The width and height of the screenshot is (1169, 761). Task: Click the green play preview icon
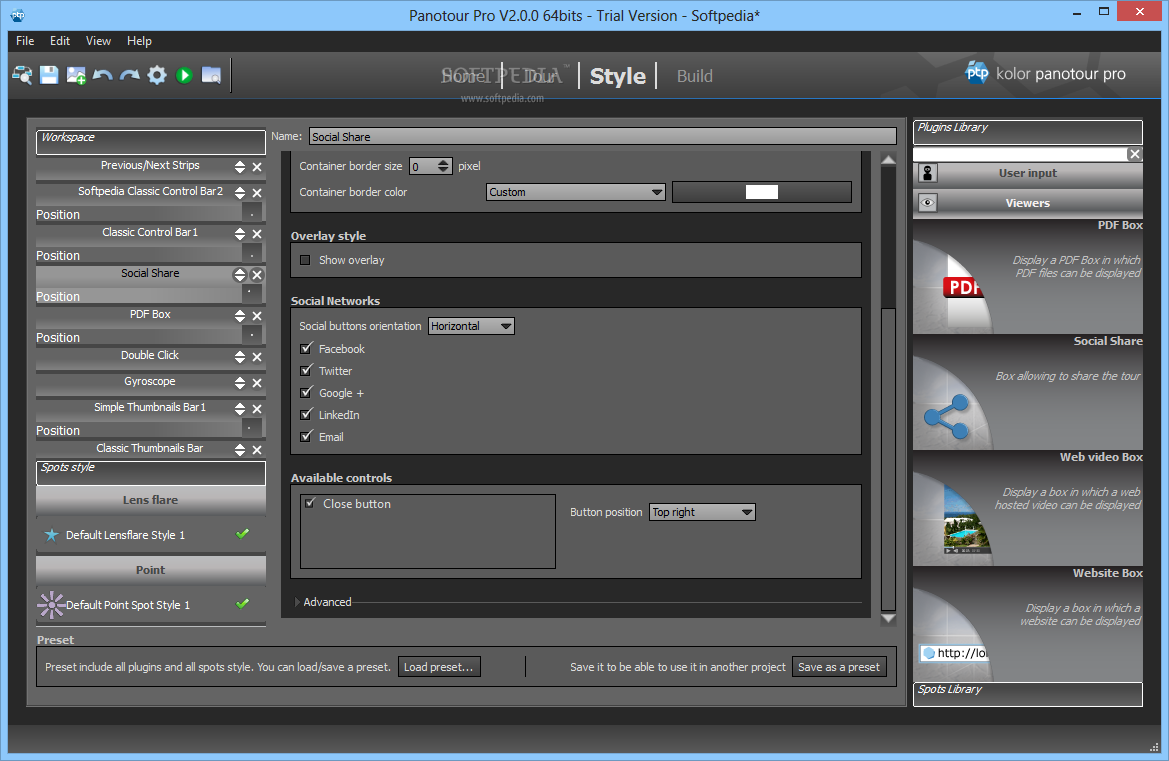pyautogui.click(x=184, y=75)
